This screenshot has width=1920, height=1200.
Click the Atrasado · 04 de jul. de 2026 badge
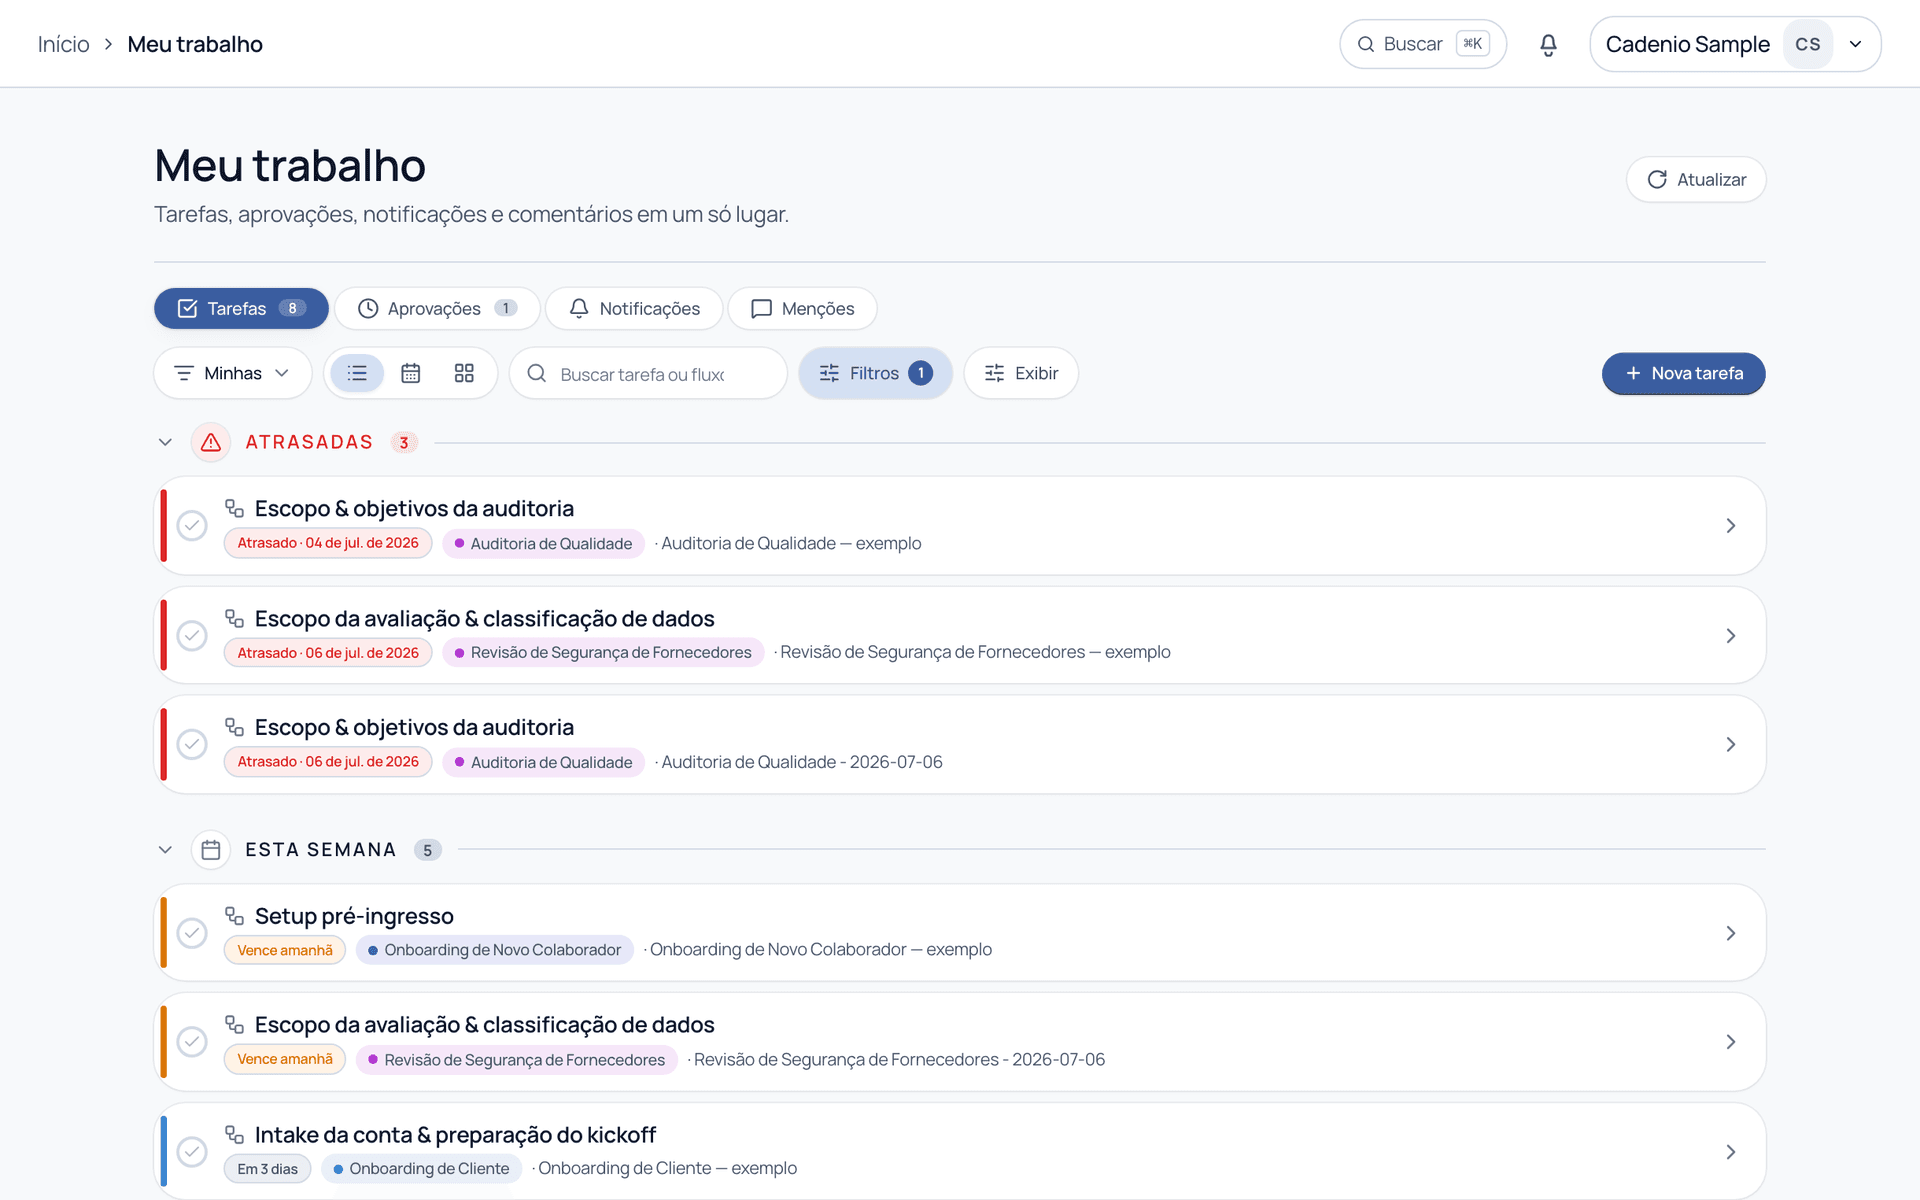point(328,543)
